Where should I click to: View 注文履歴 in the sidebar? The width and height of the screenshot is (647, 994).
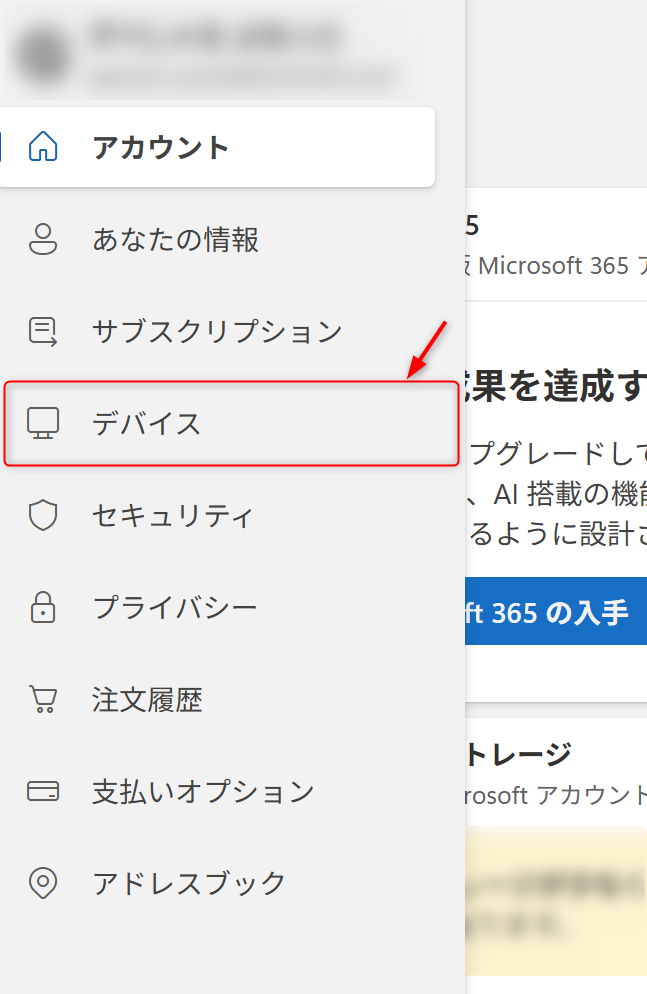147,700
